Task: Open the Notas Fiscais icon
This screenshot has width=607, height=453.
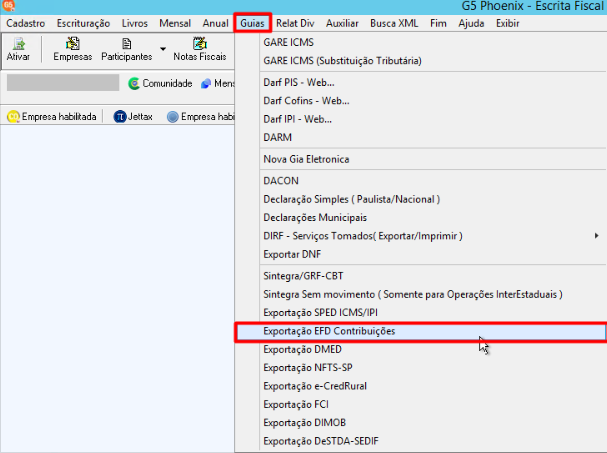Action: [199, 43]
